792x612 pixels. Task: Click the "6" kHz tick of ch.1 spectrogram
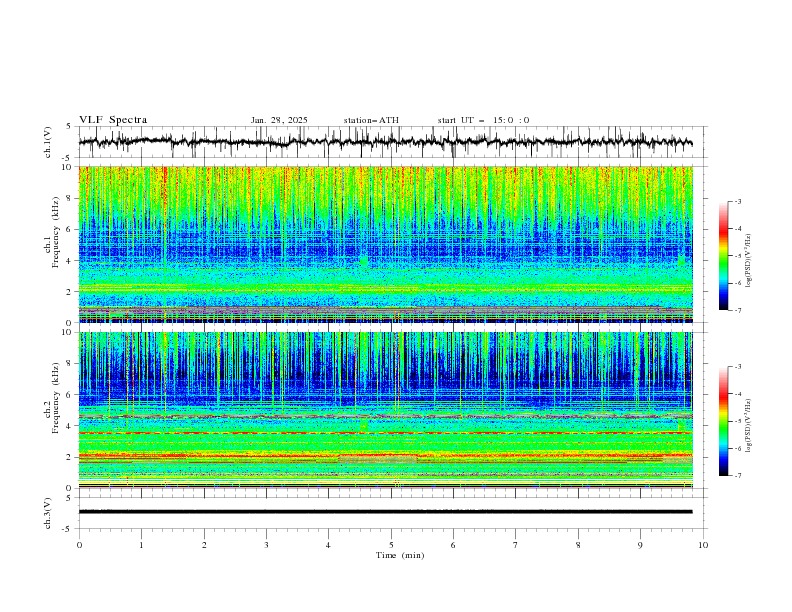70,229
